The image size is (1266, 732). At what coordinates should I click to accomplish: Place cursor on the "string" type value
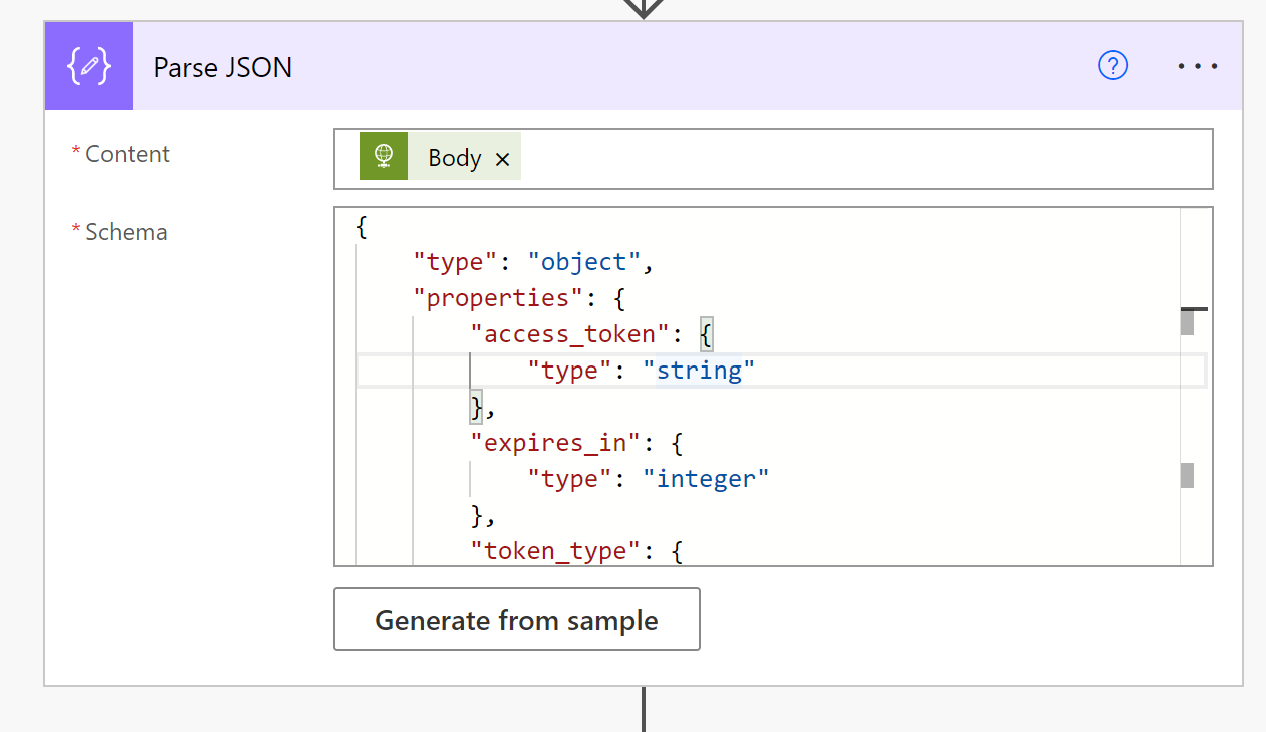tap(699, 371)
